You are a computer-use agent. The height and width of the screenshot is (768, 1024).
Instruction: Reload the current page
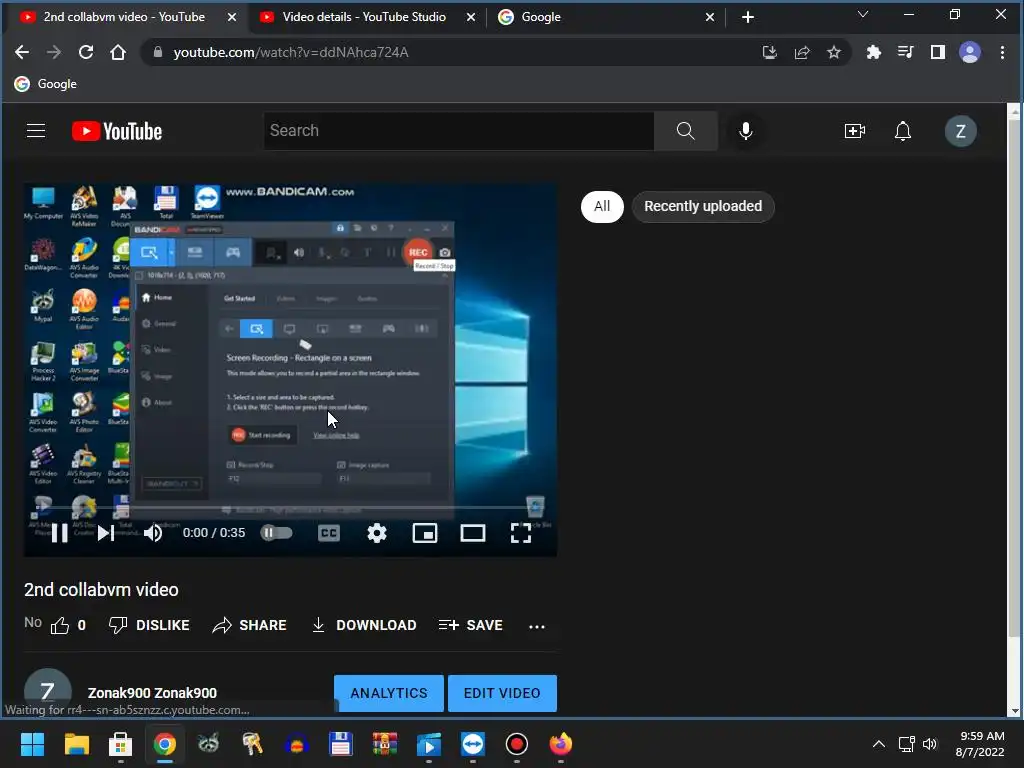86,52
